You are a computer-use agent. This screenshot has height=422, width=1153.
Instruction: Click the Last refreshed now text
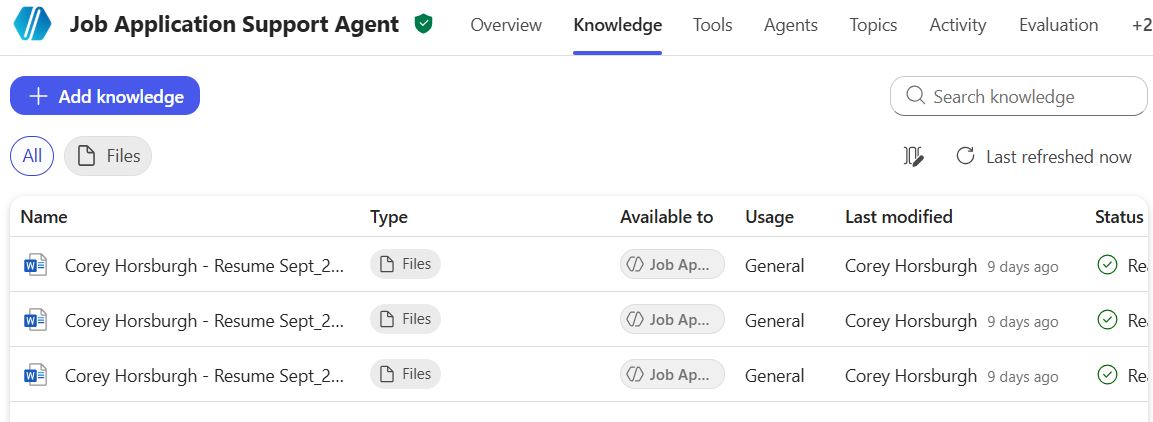pos(1059,157)
